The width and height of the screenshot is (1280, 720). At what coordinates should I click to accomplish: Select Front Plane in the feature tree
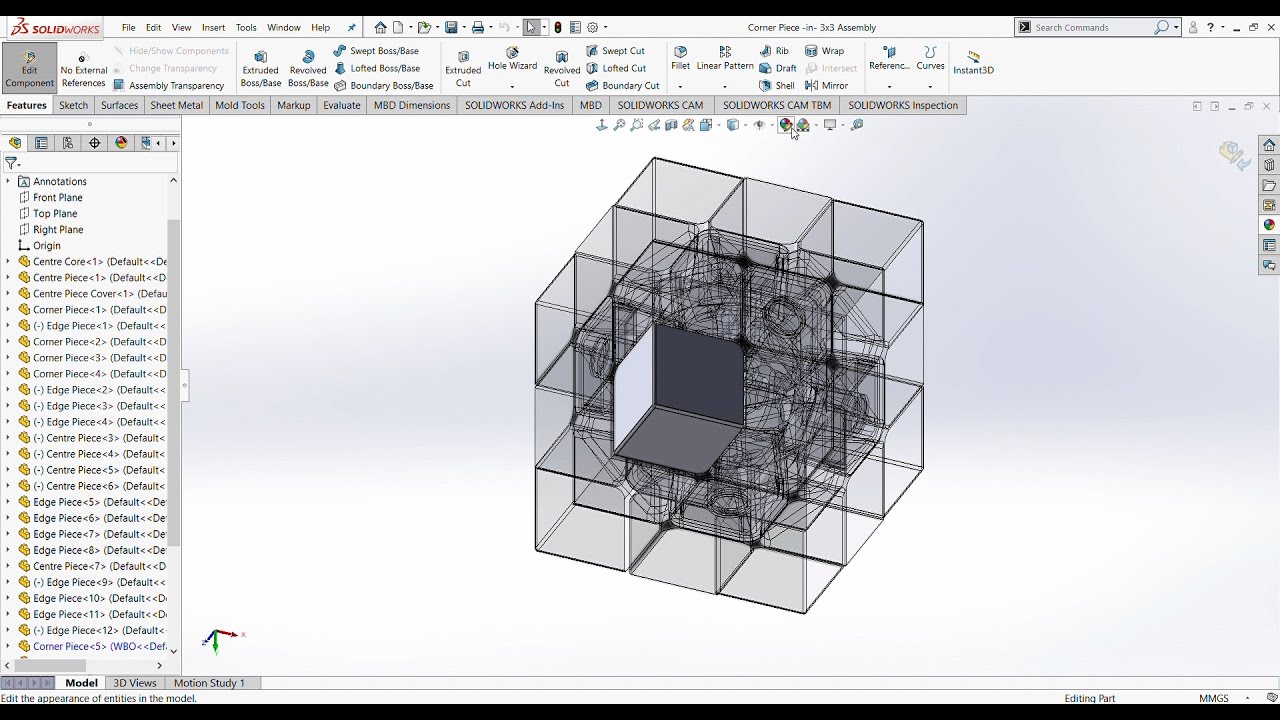click(x=57, y=198)
